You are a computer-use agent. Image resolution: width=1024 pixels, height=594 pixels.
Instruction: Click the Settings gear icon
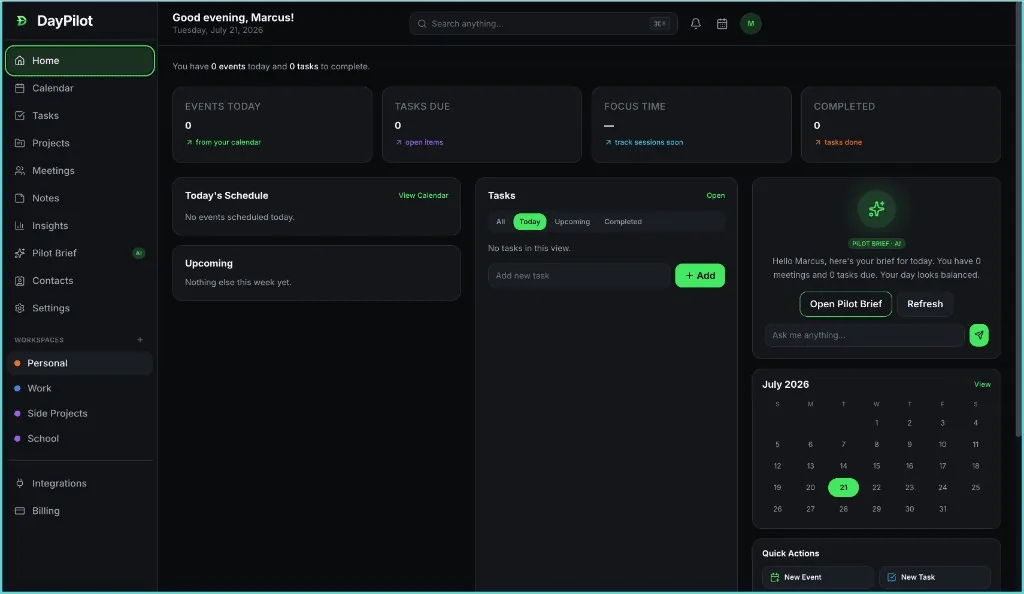tap(20, 308)
